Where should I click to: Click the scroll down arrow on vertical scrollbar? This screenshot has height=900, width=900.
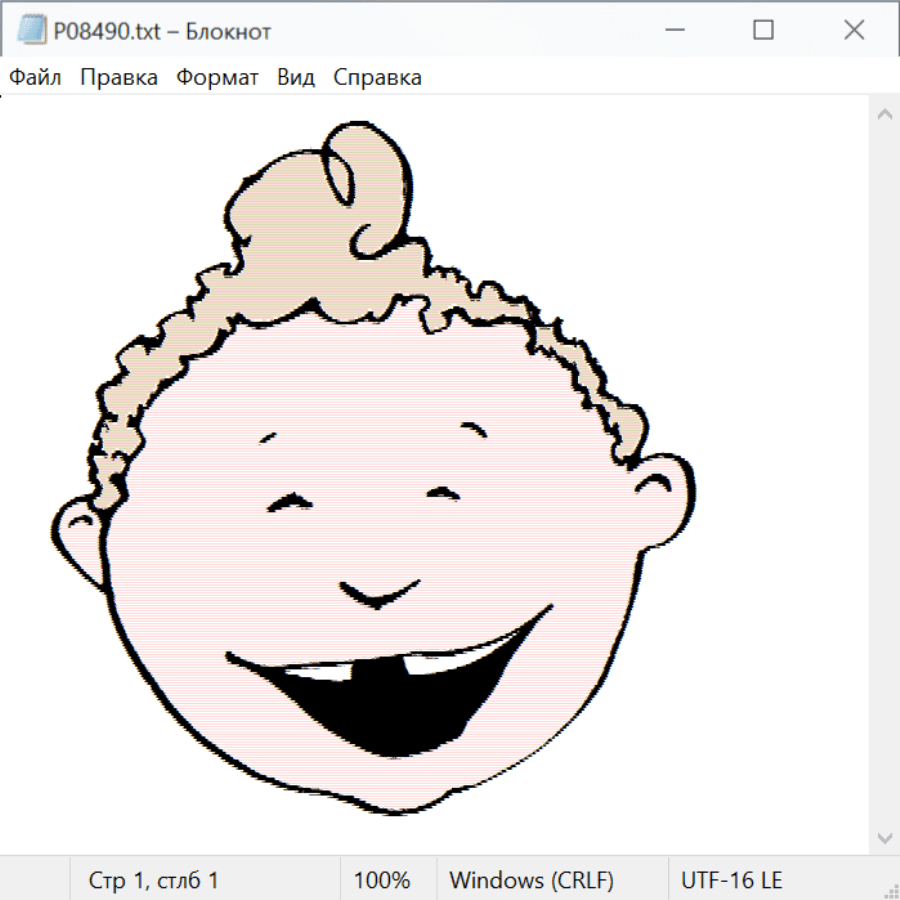coord(884,837)
